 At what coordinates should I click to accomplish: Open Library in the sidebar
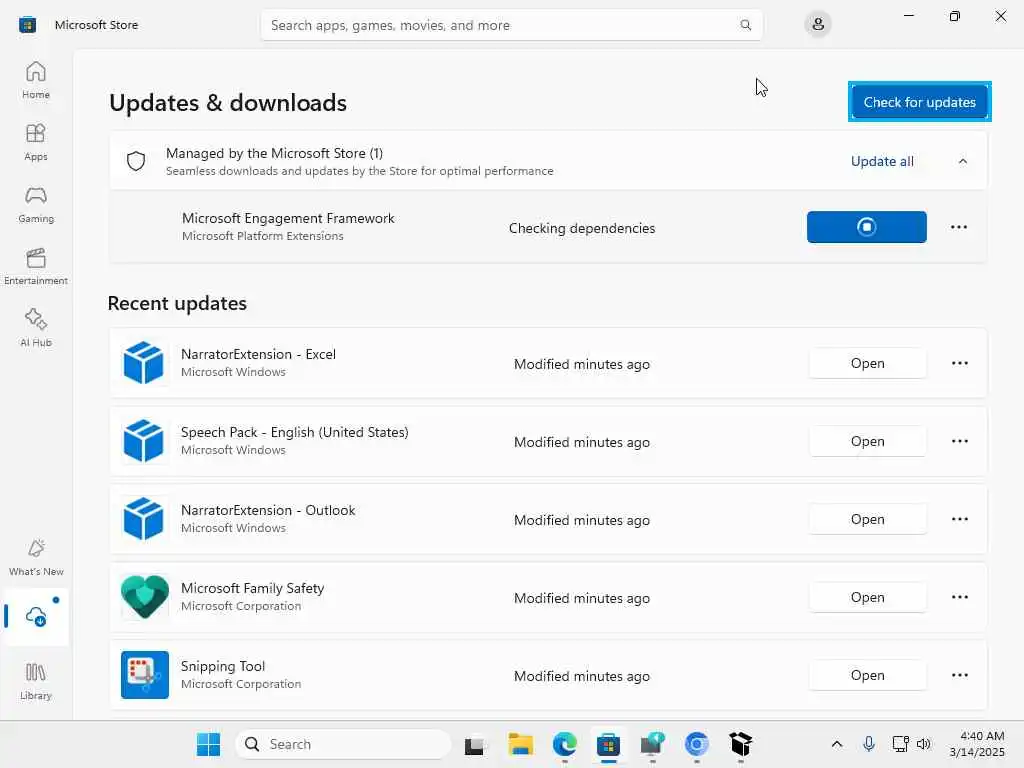point(36,682)
